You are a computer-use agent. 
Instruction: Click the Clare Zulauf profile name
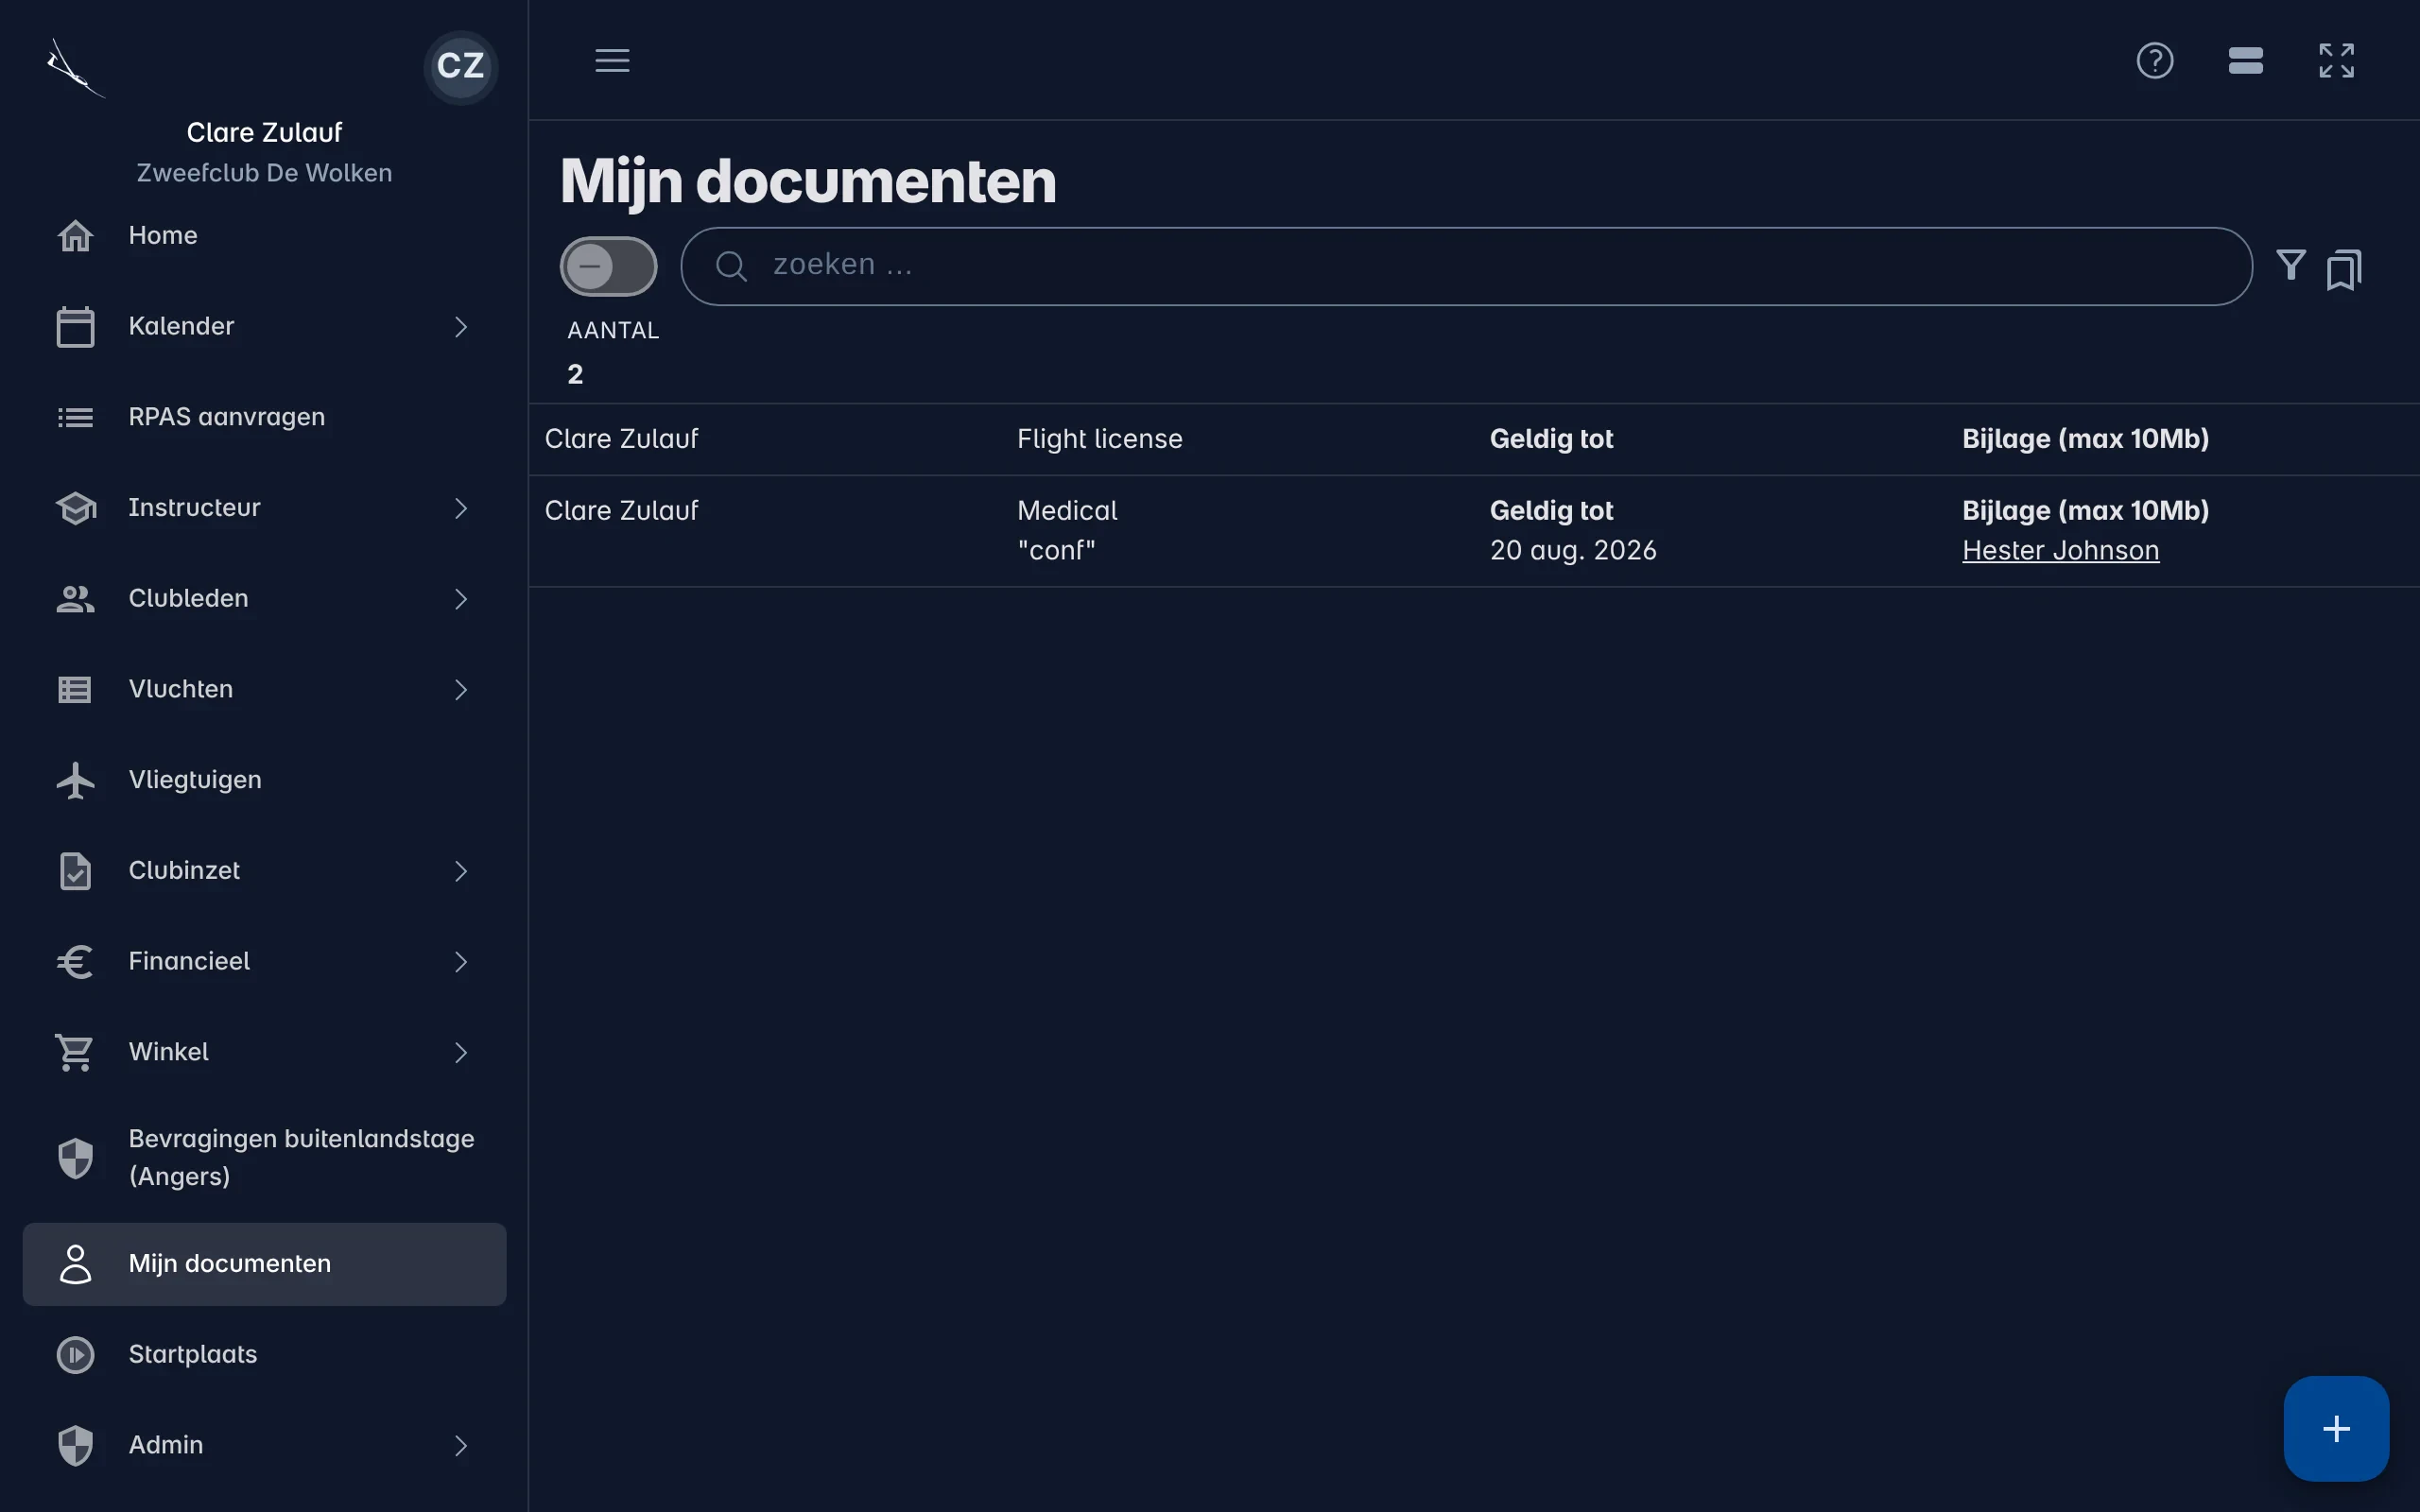click(x=264, y=133)
